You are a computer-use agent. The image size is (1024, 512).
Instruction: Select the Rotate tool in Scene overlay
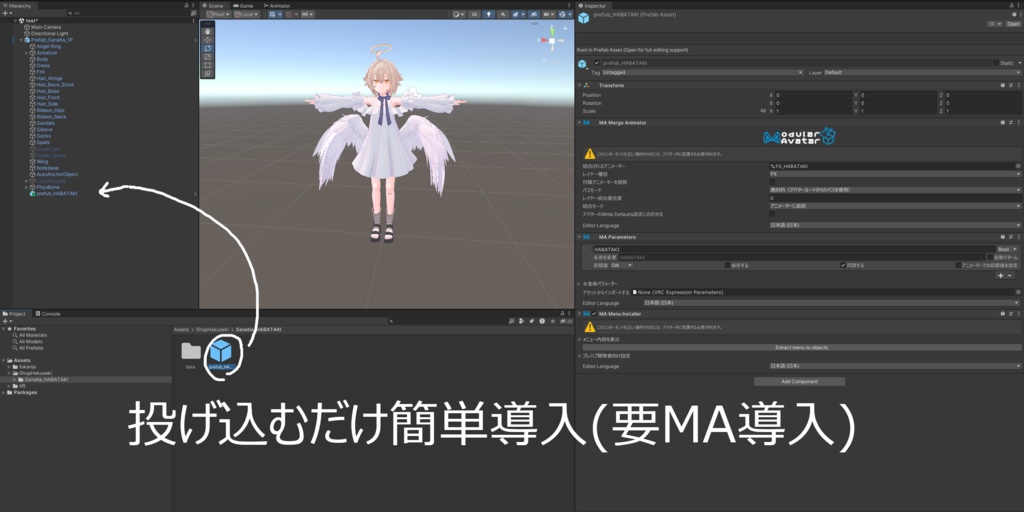[208, 48]
